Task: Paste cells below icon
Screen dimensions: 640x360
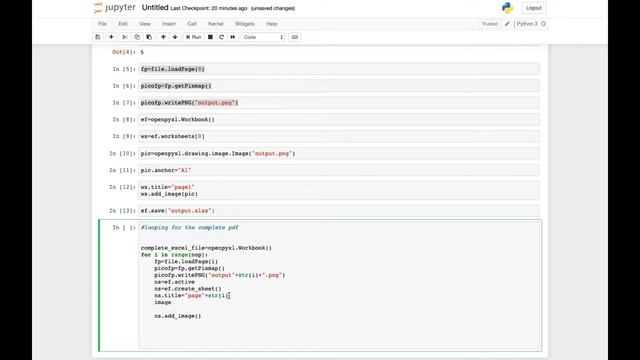Action: pyautogui.click(x=149, y=37)
